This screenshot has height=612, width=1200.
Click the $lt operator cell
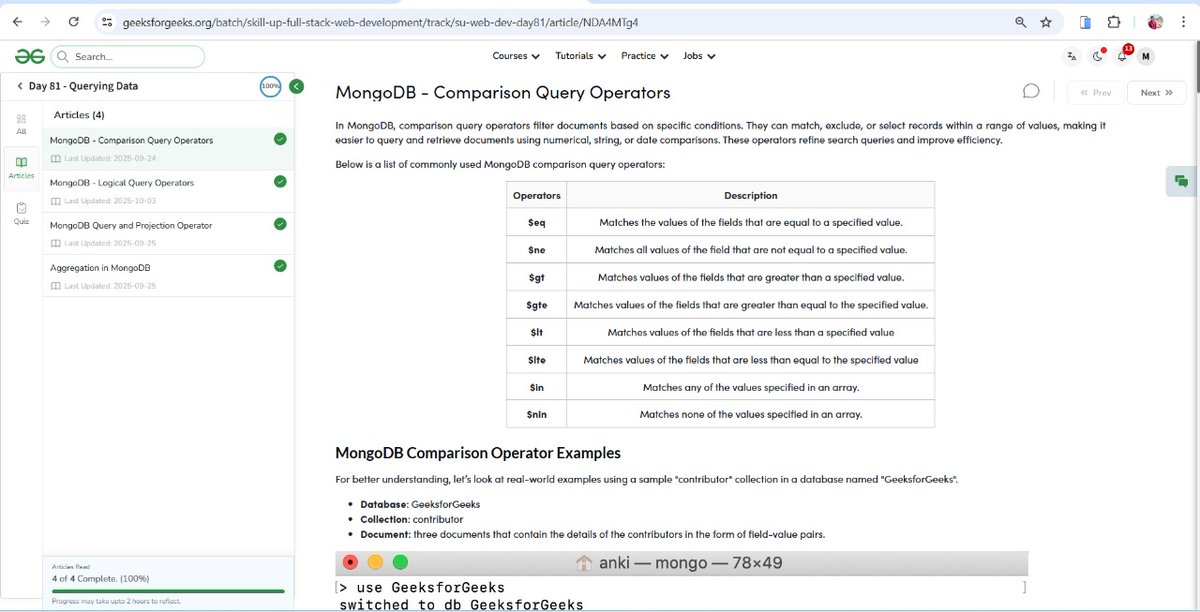click(x=536, y=332)
